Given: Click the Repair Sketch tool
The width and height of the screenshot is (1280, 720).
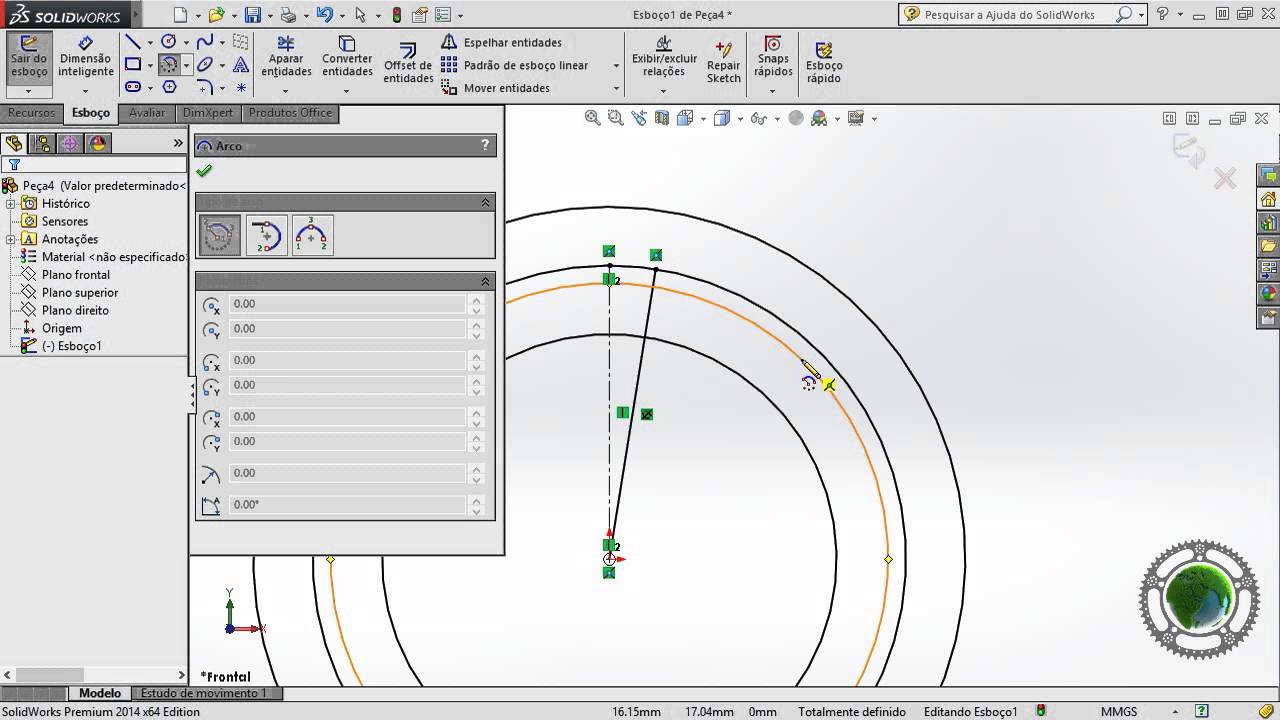Looking at the screenshot, I should point(723,62).
